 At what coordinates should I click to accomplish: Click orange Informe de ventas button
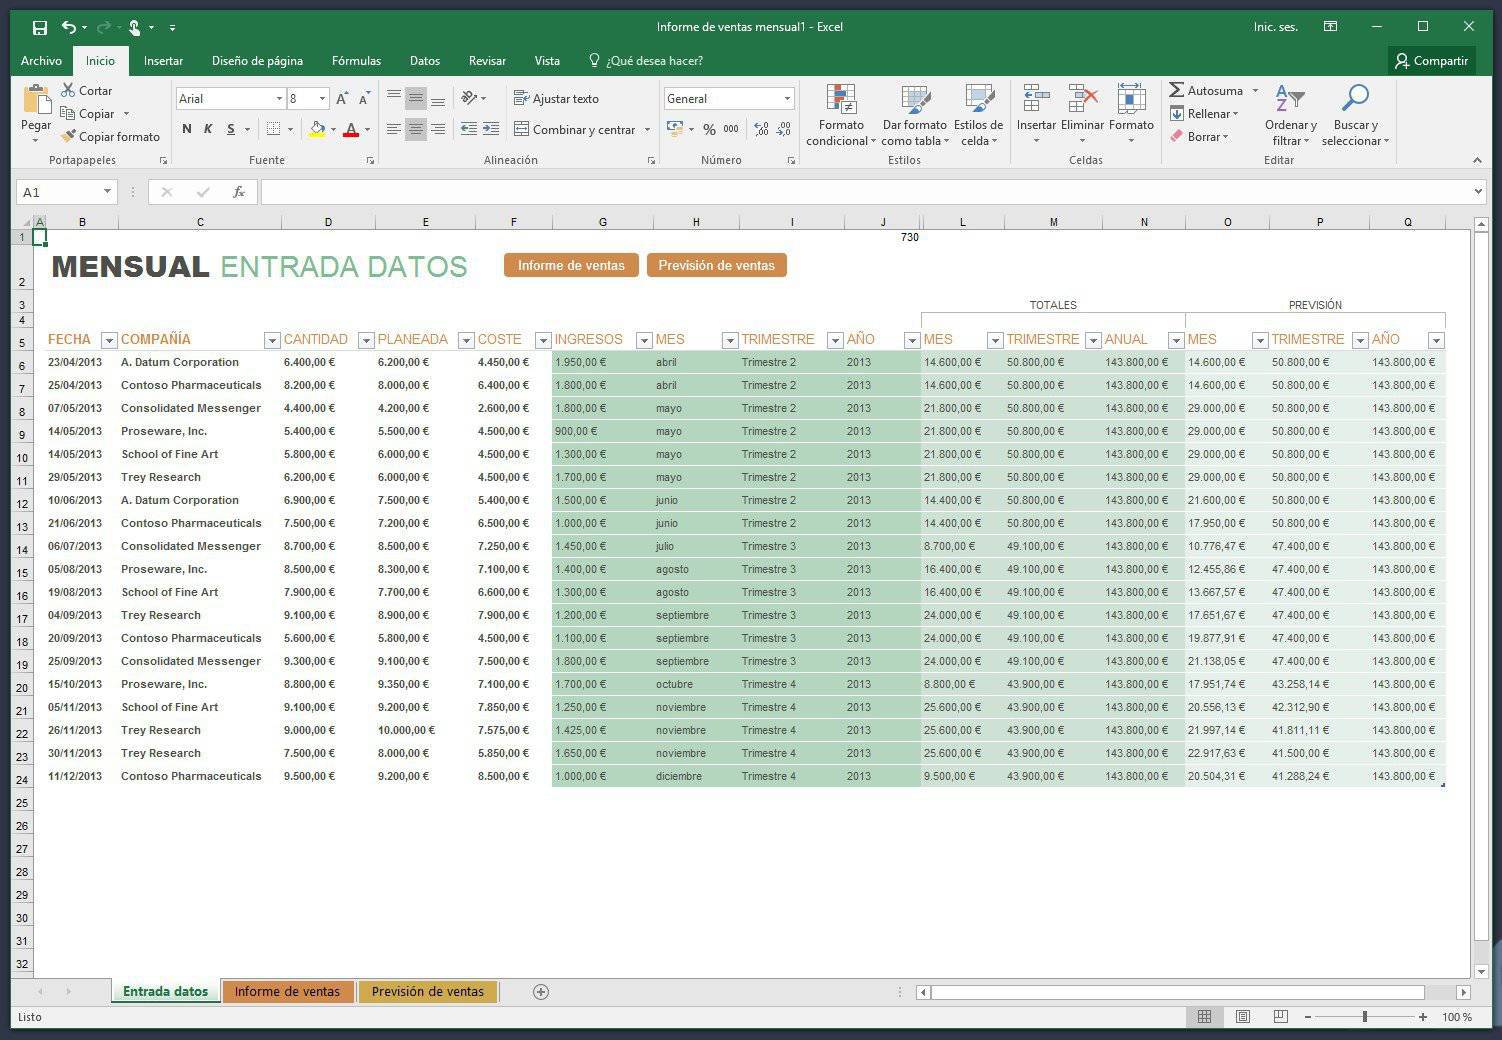(571, 265)
